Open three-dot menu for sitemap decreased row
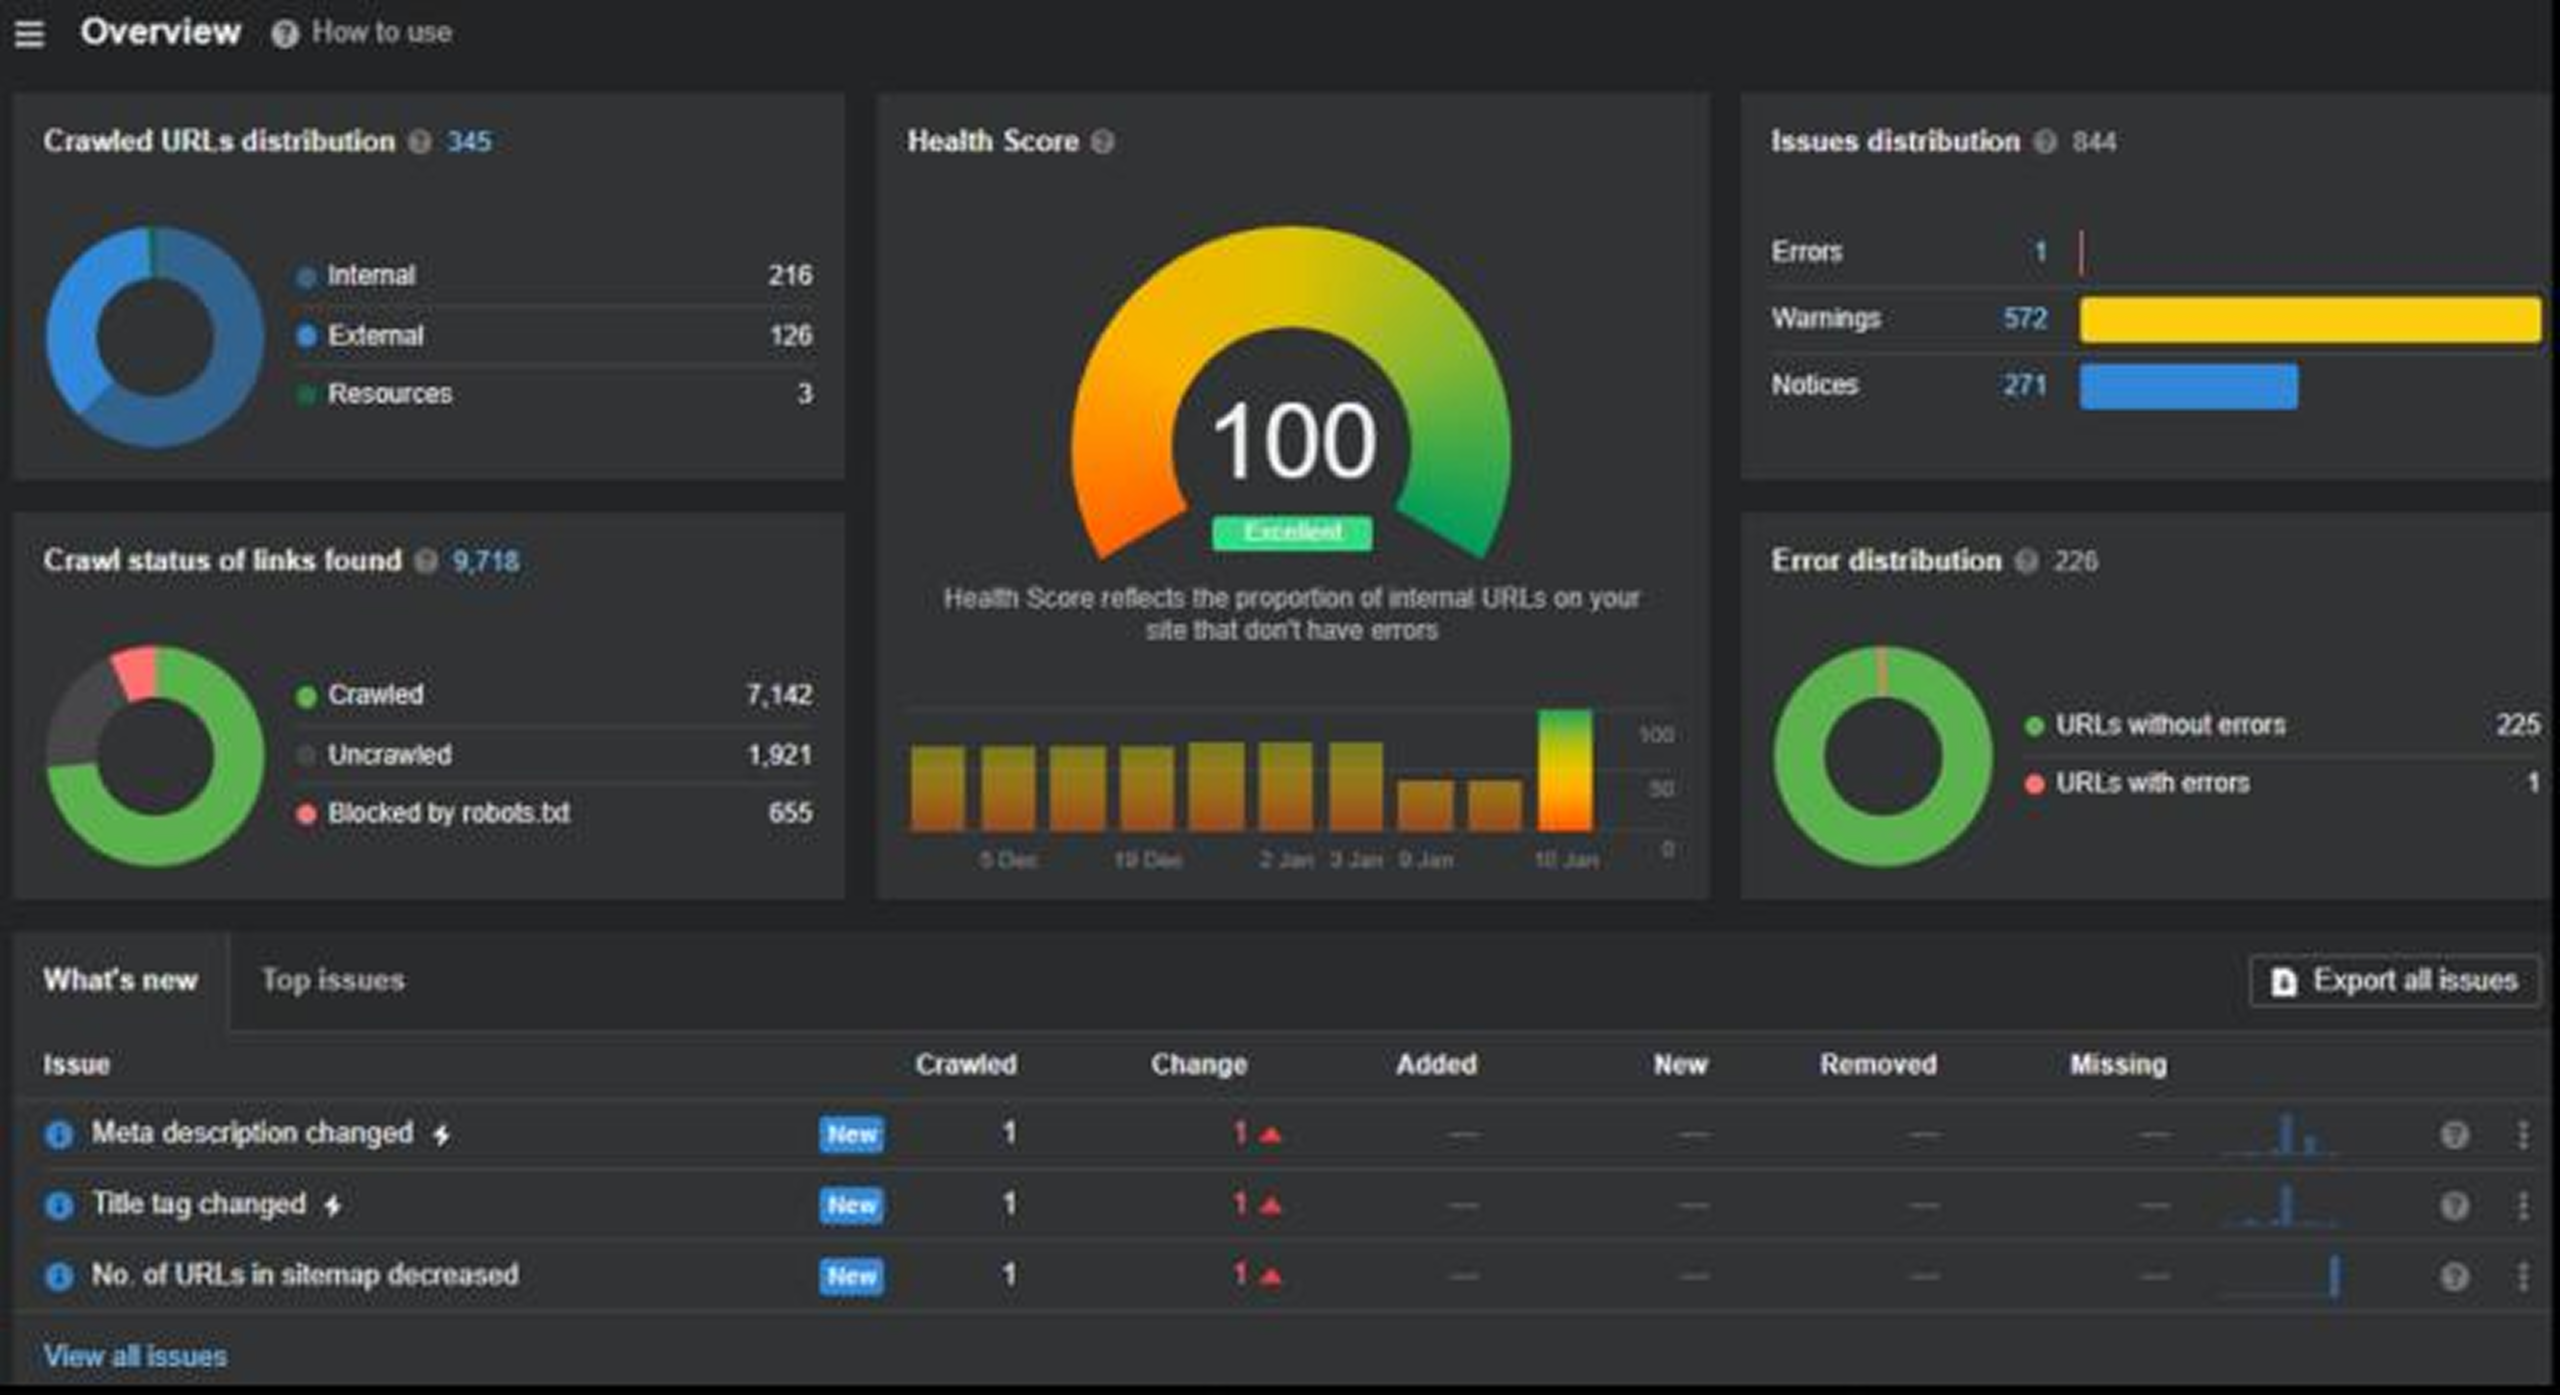The image size is (2560, 1395). tap(2523, 1277)
